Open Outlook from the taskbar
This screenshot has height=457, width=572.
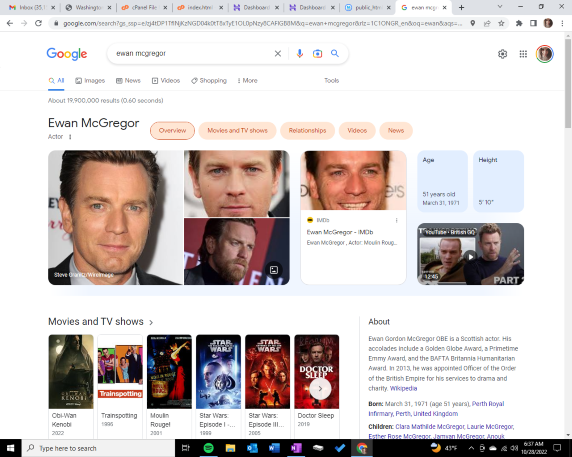tap(252, 448)
